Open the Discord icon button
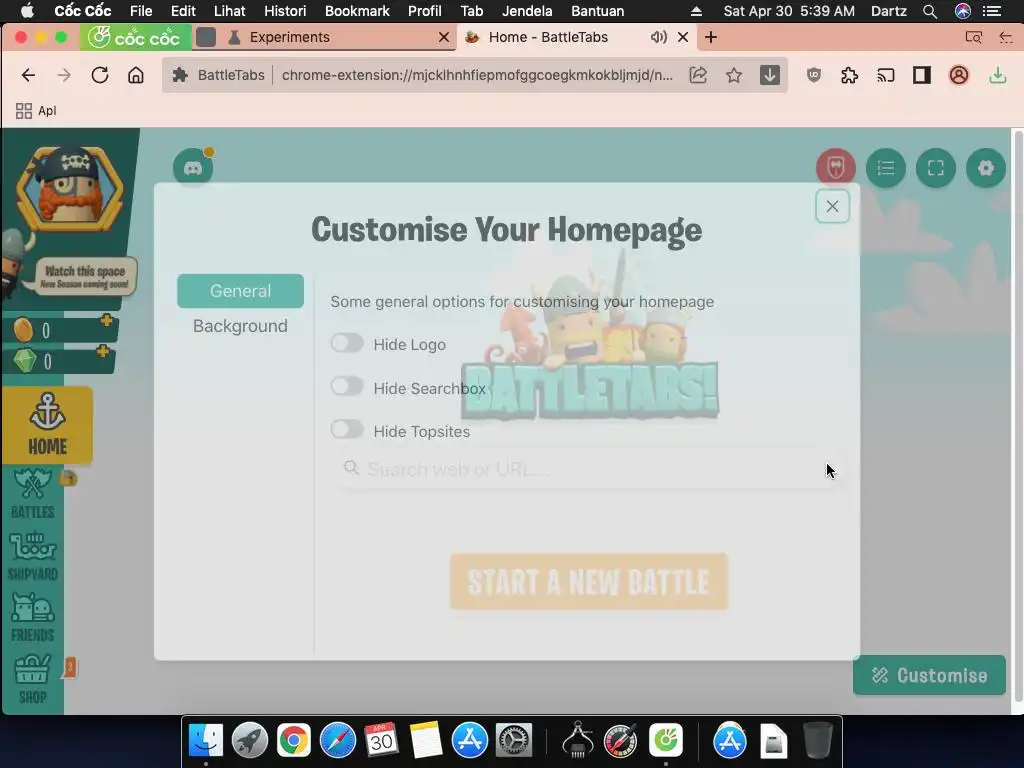 coord(193,168)
